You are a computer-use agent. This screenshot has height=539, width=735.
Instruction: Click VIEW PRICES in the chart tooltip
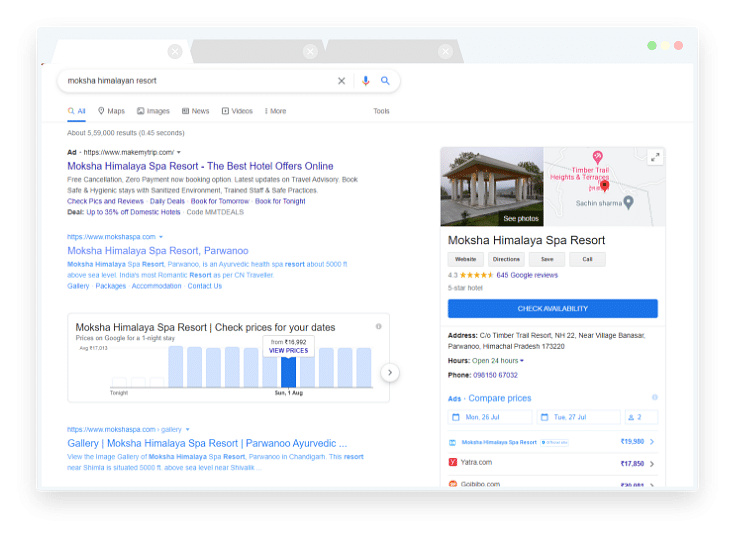[288, 351]
